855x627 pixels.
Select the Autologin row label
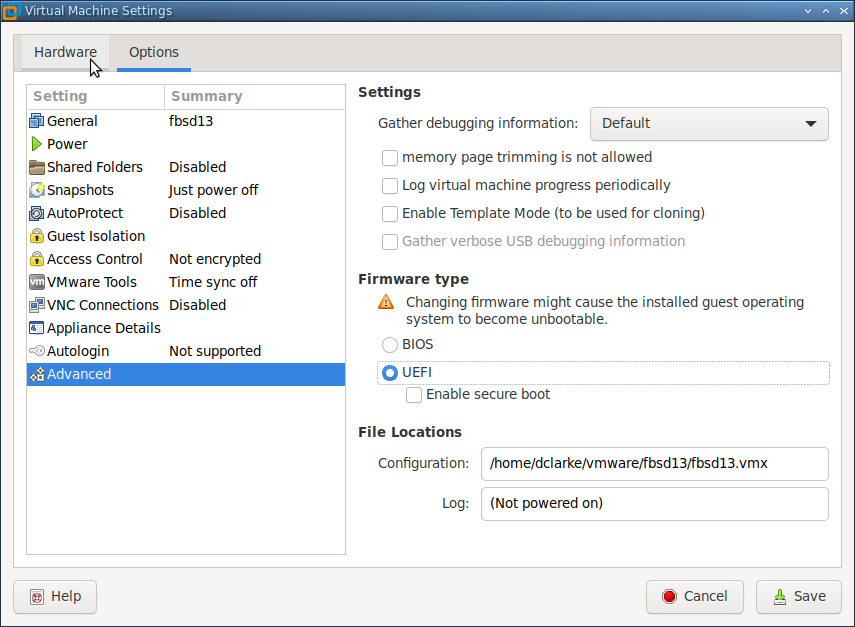click(78, 351)
